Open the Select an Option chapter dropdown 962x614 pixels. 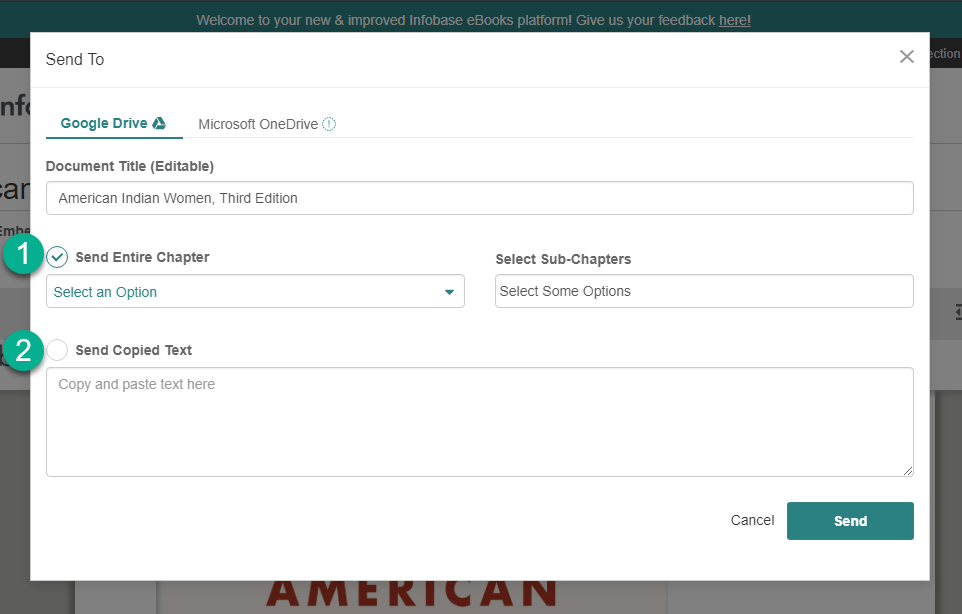[x=240, y=292]
